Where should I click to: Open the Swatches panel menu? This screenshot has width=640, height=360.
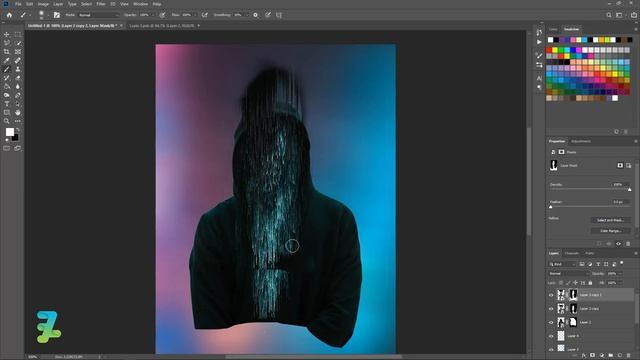(636, 29)
